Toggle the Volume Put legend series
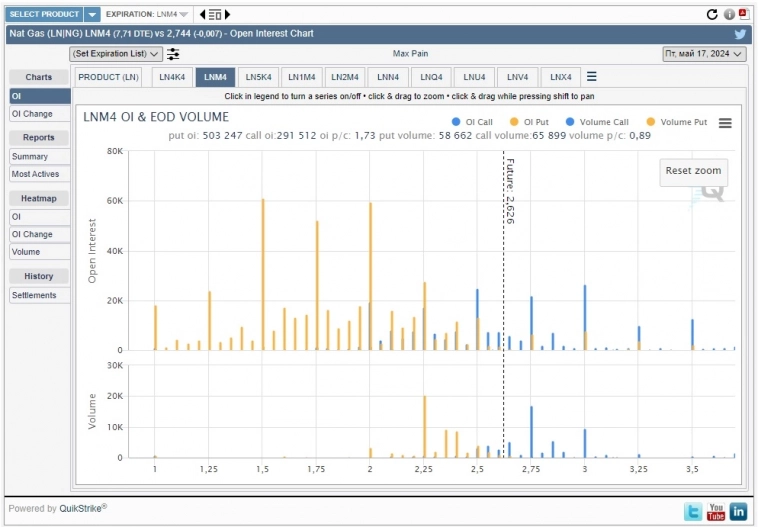 (681, 123)
